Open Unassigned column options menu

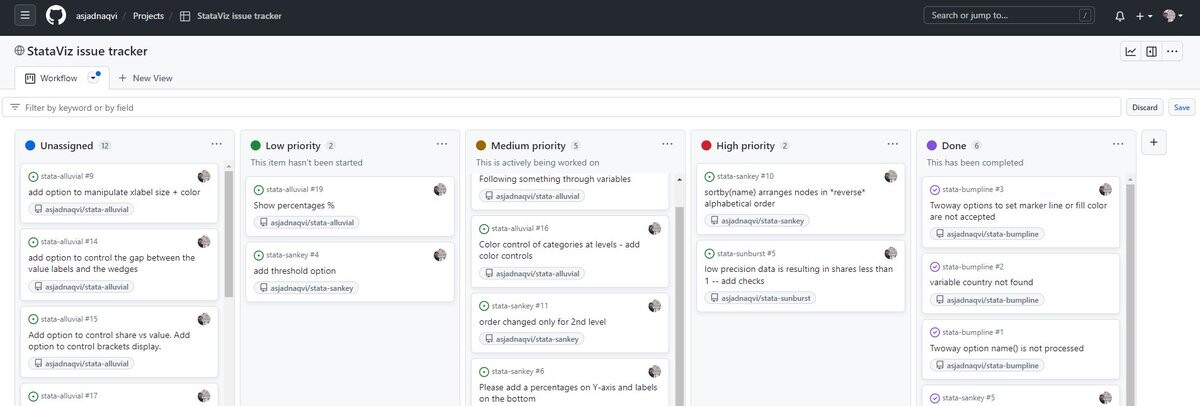click(x=217, y=145)
